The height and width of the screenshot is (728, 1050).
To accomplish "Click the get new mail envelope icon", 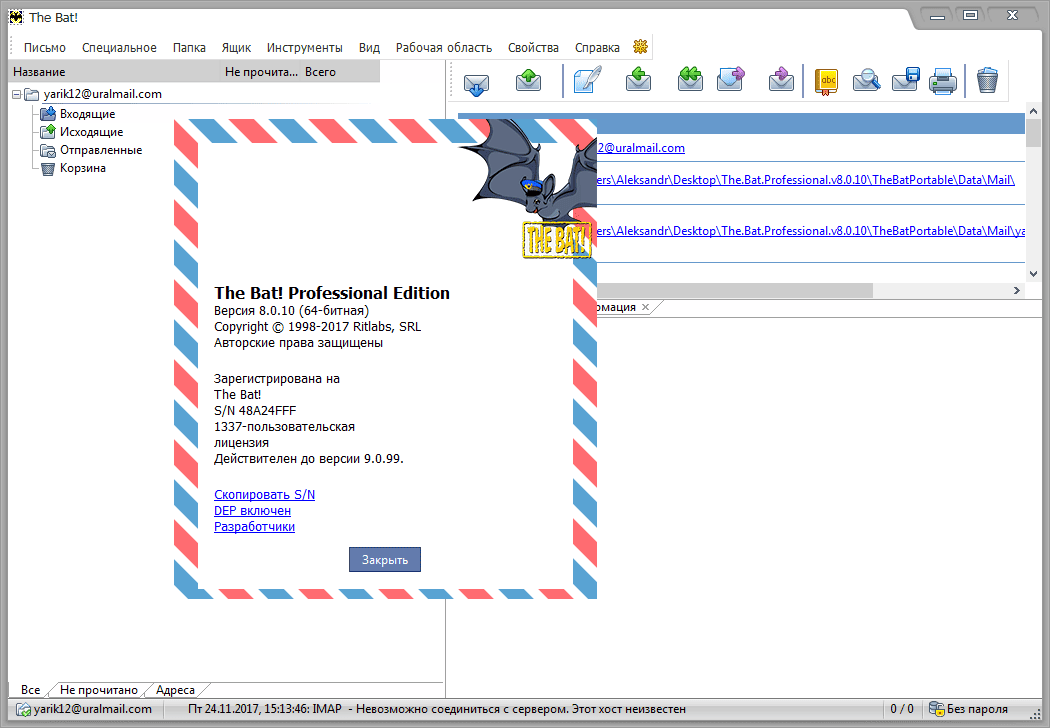I will (x=476, y=84).
